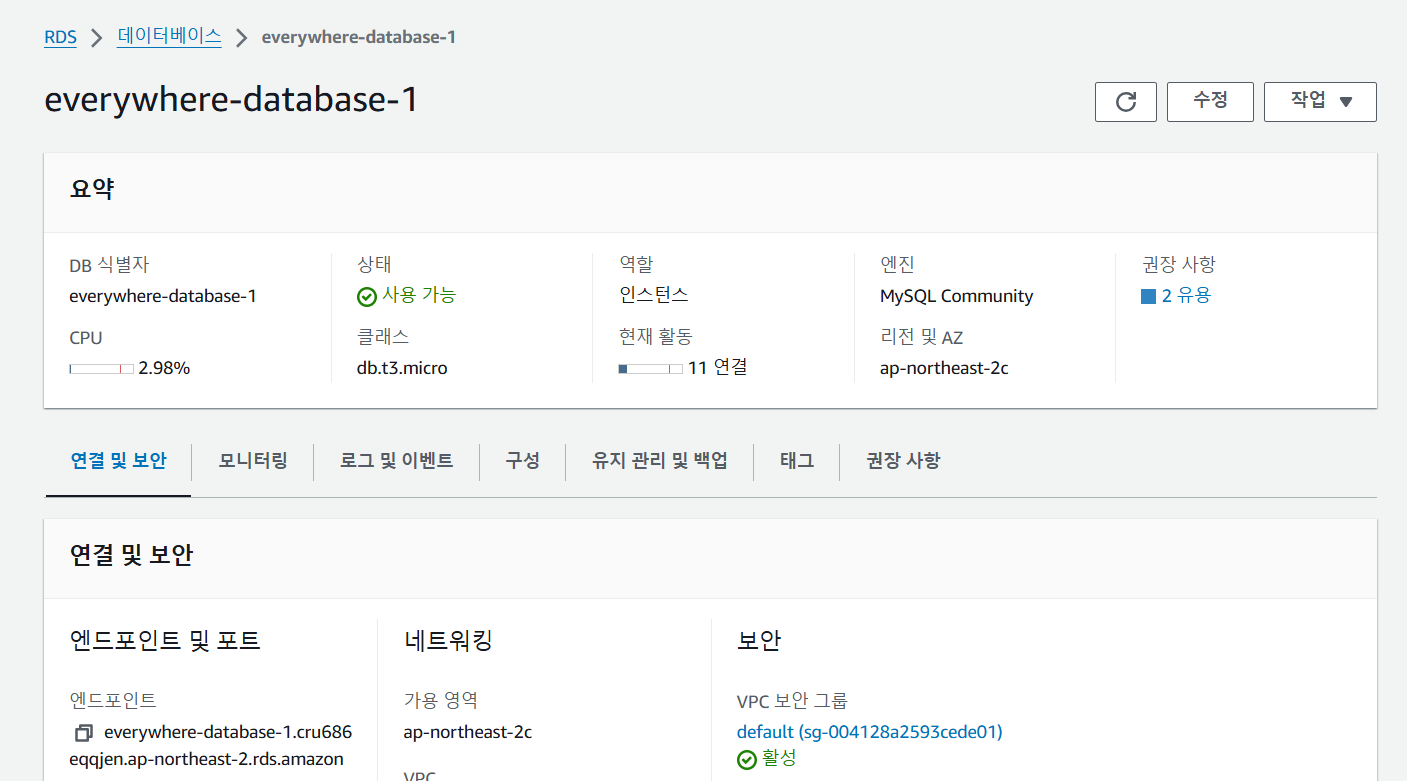Click the green check icon next to 활성
This screenshot has height=781, width=1407.
[x=747, y=760]
